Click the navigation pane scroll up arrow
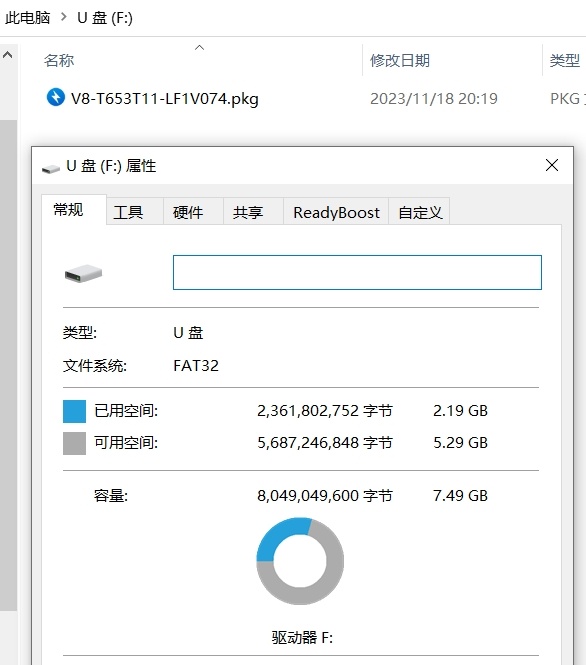 click(8, 55)
